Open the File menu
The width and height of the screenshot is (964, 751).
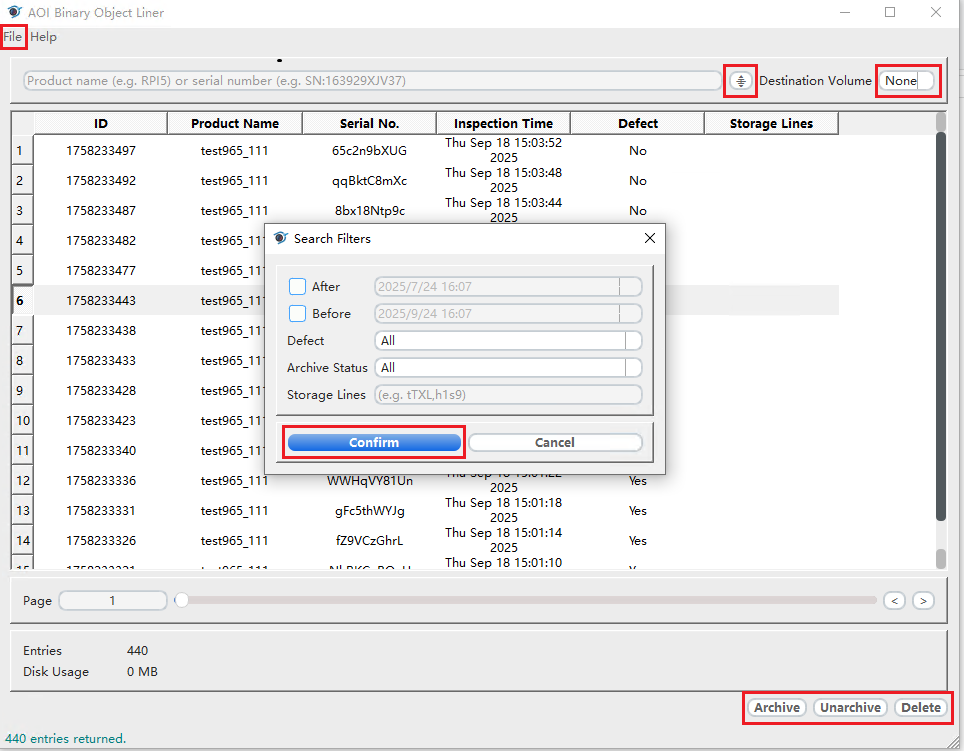(13, 37)
